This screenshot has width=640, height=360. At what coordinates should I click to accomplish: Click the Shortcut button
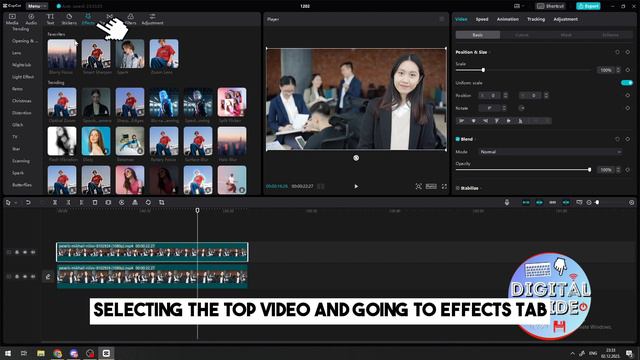(550, 6)
